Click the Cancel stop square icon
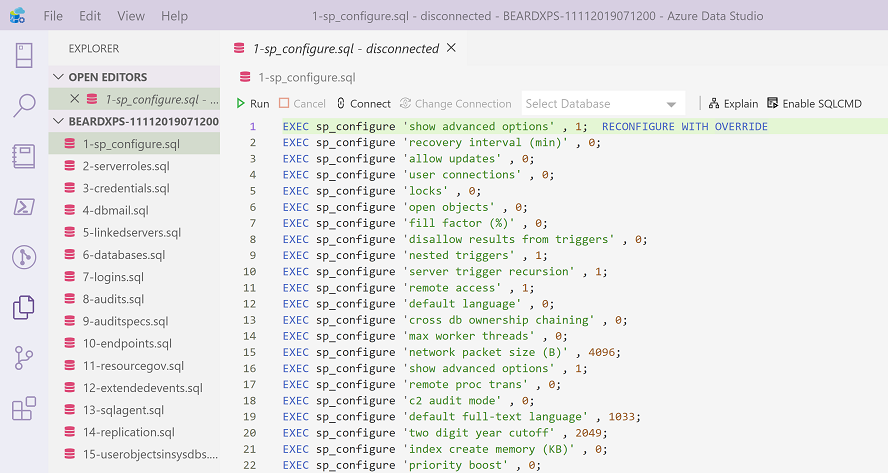888x473 pixels. [284, 103]
